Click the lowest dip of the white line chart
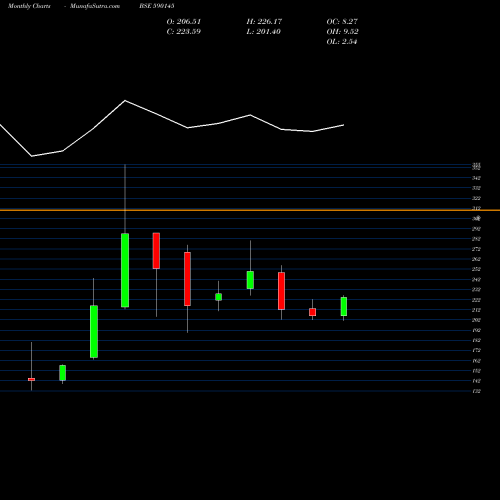500x500 pixels. [31, 156]
